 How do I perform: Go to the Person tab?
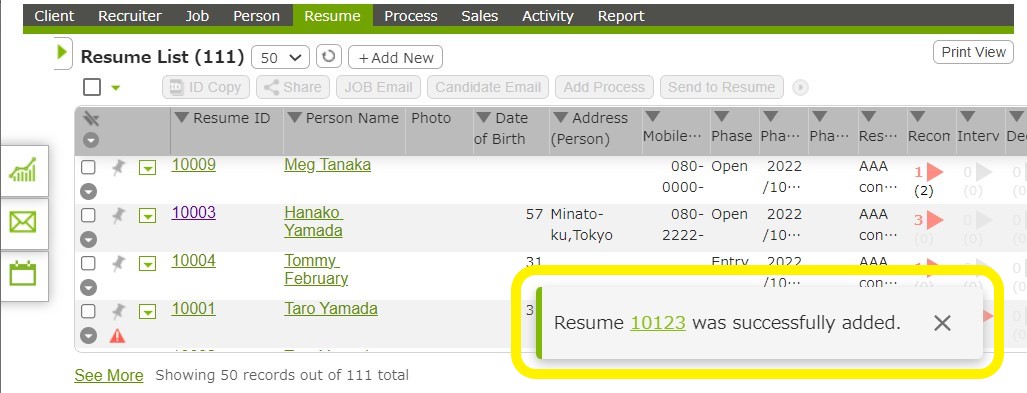[x=257, y=16]
